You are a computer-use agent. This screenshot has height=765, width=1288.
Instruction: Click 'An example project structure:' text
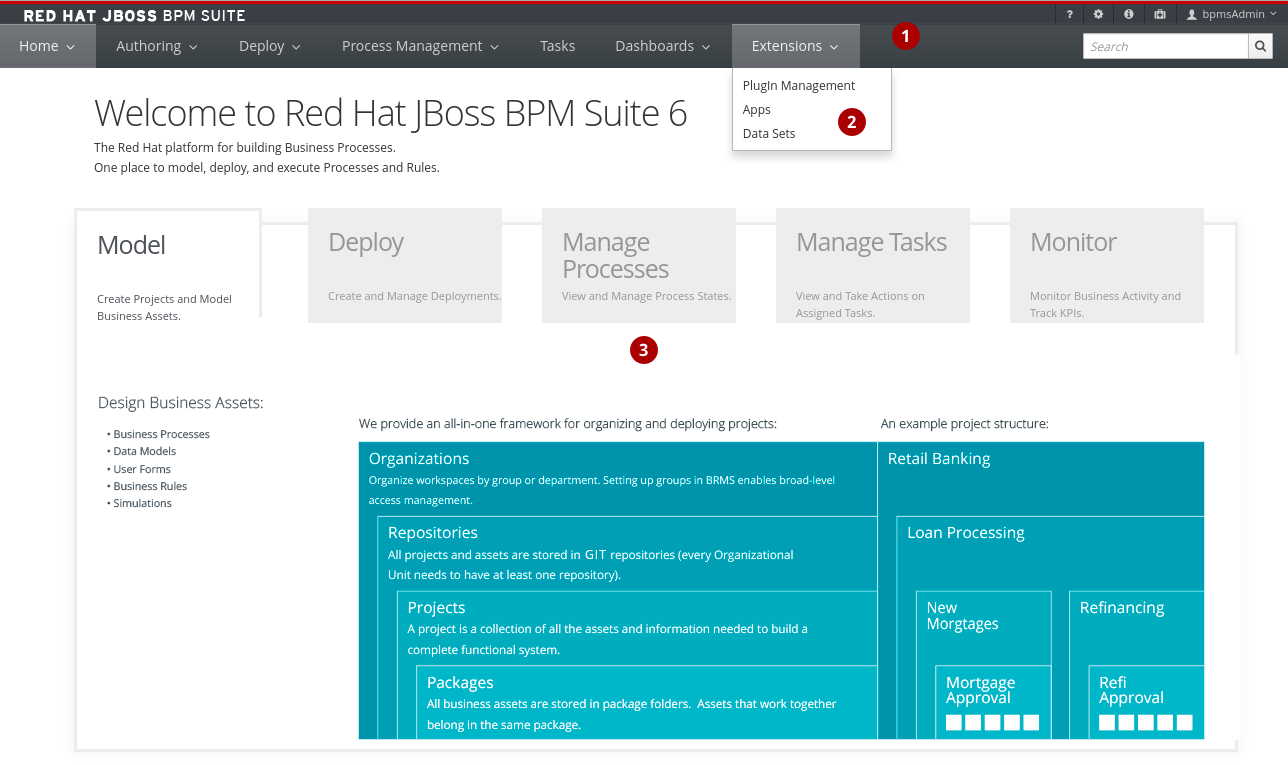pos(964,424)
